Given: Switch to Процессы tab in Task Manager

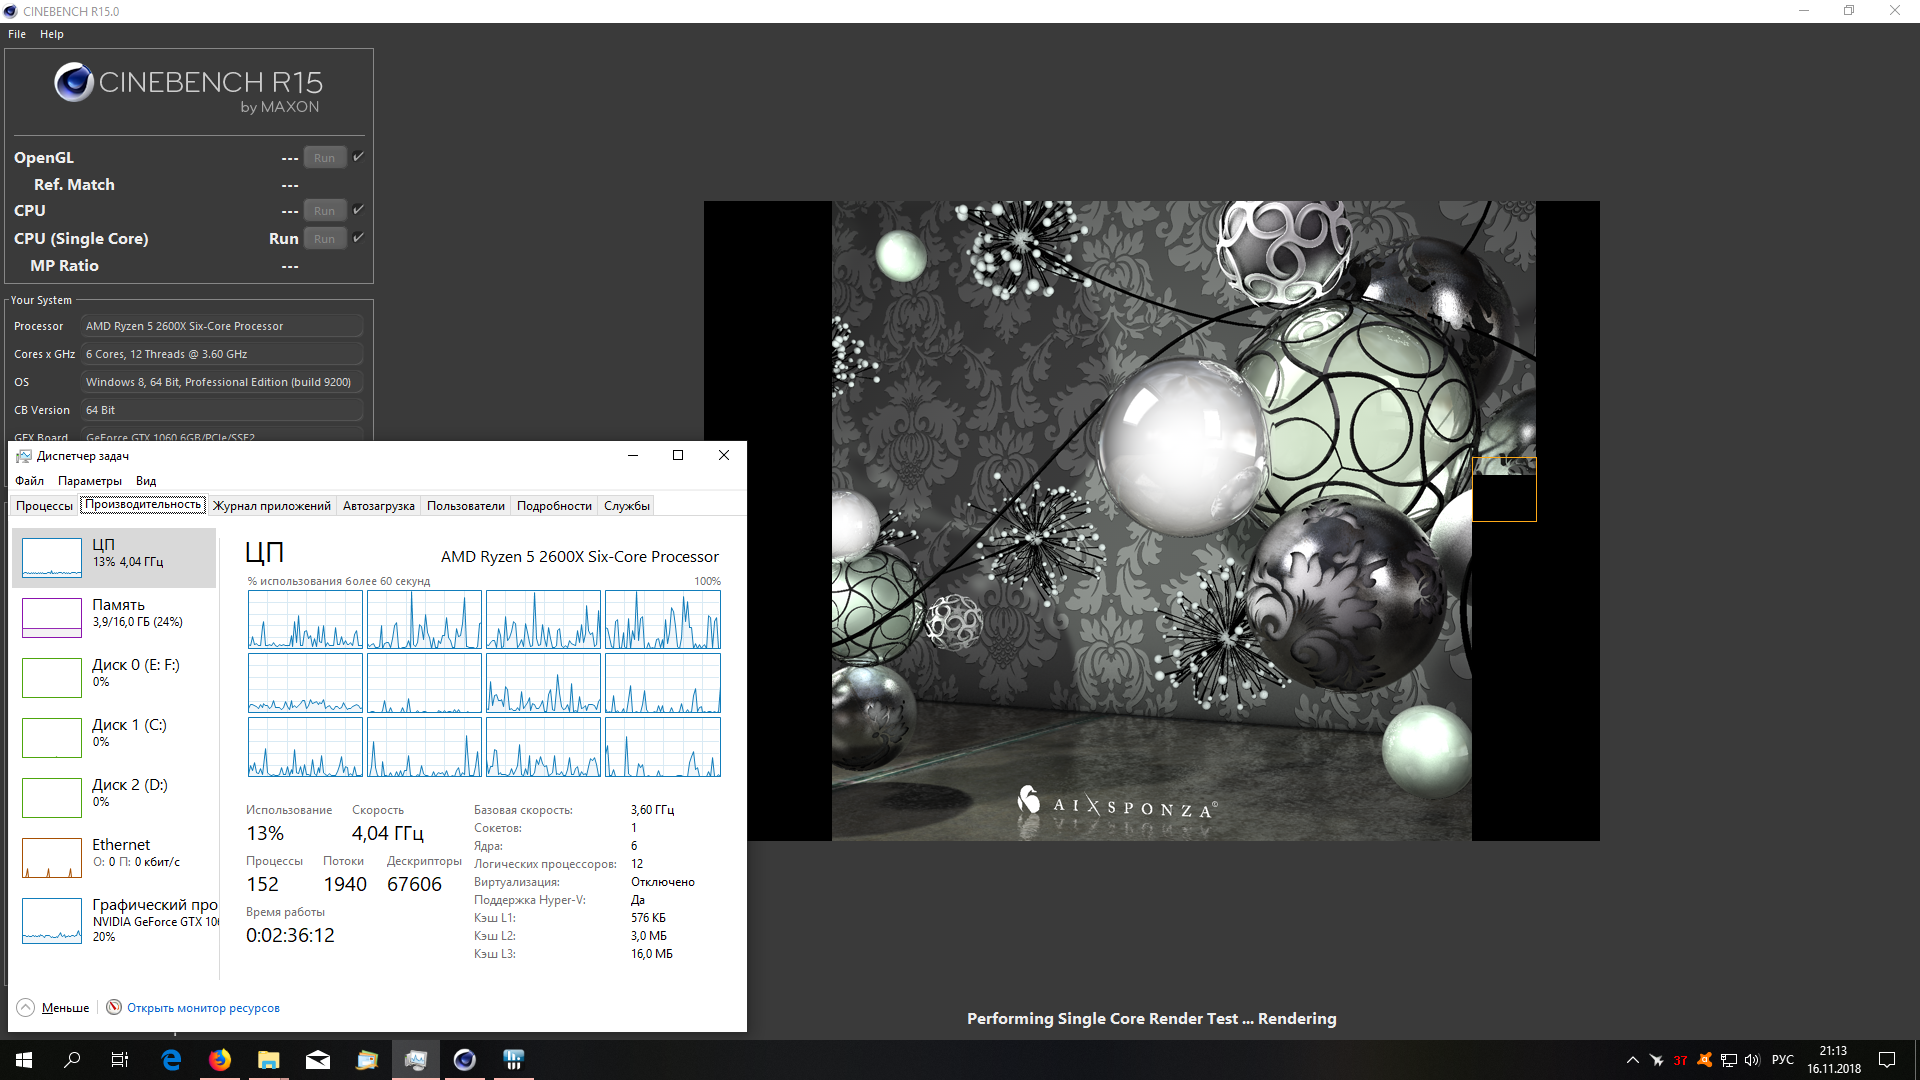Looking at the screenshot, I should 44,506.
